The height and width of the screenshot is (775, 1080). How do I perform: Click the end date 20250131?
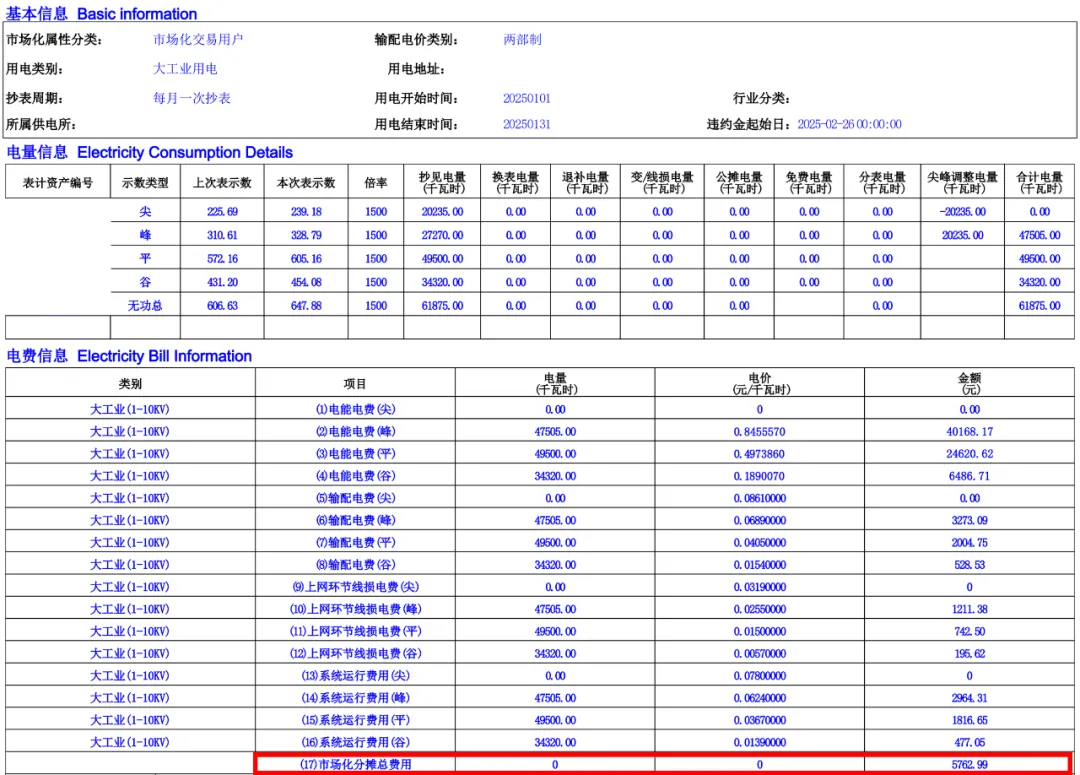pos(526,125)
